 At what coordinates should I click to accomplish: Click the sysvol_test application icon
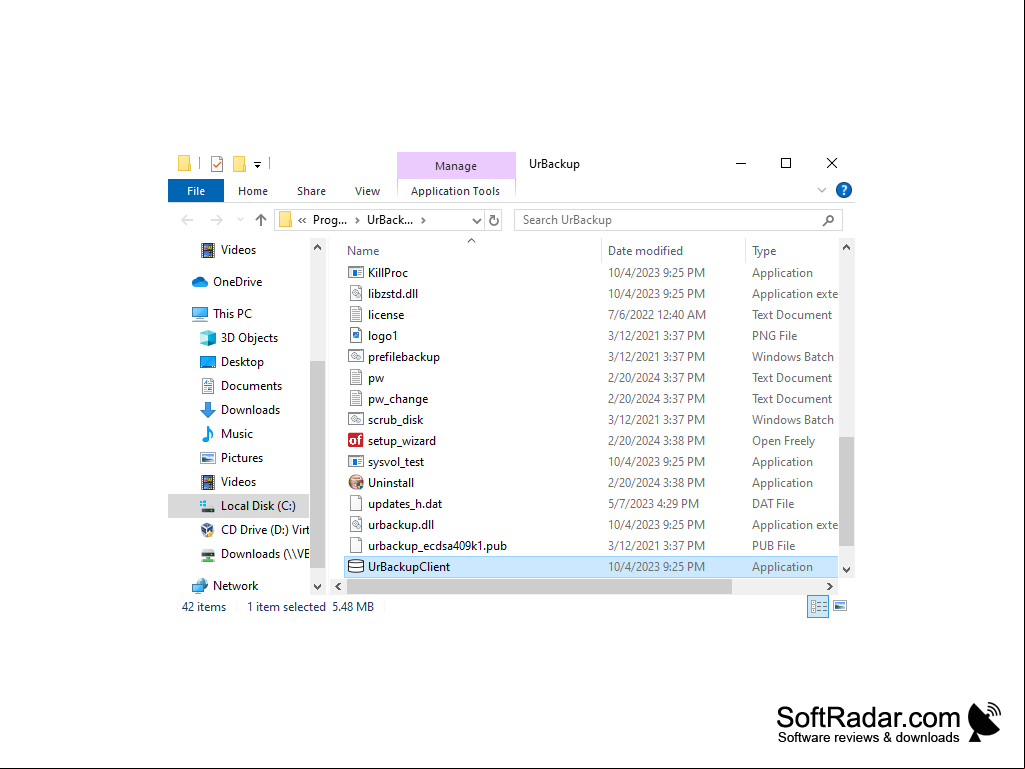pos(356,461)
